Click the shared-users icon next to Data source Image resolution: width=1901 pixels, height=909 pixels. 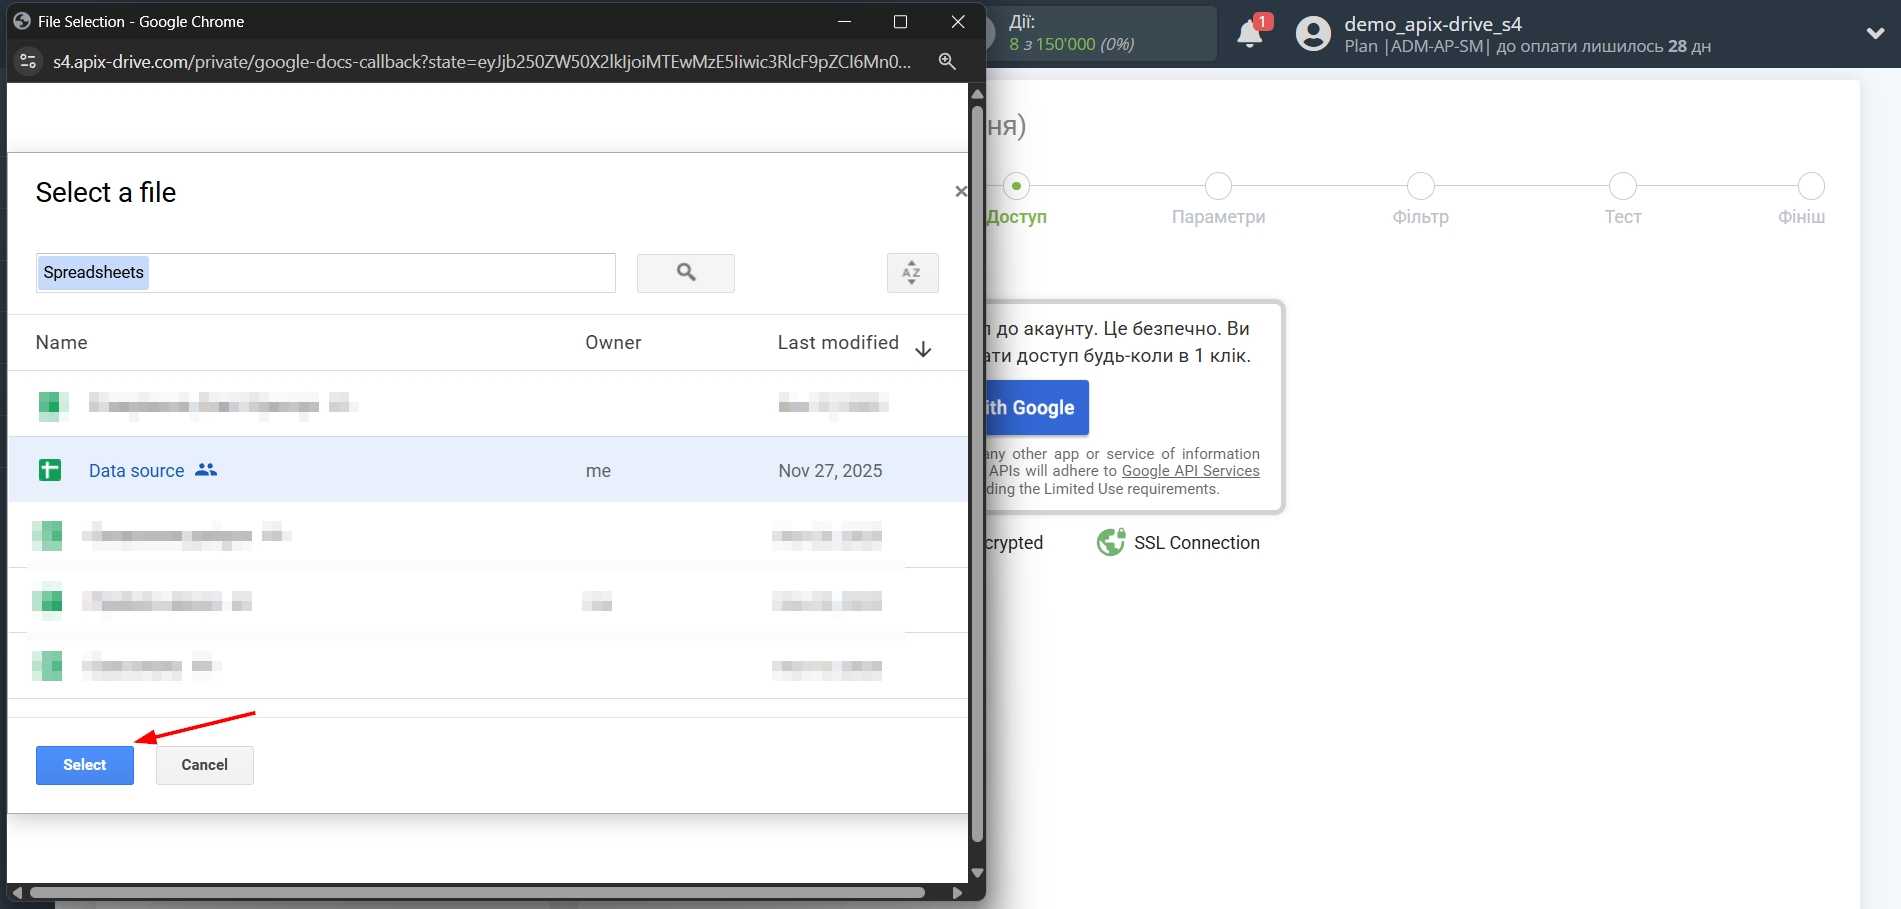pos(205,469)
